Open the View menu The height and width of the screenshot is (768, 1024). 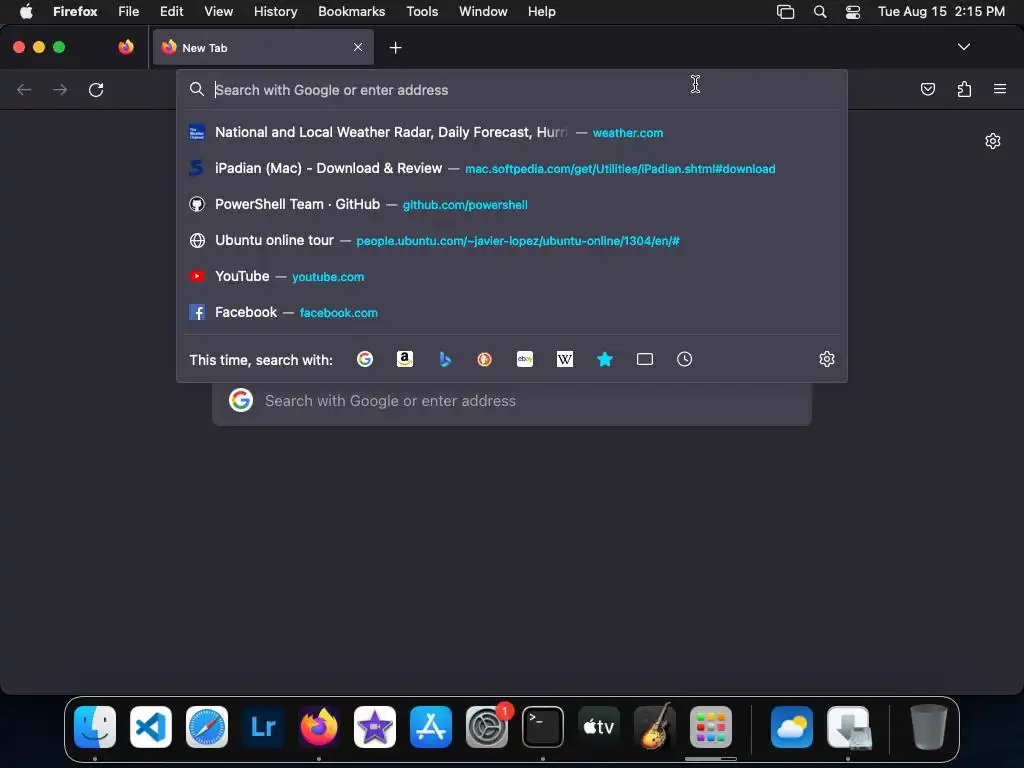(218, 11)
